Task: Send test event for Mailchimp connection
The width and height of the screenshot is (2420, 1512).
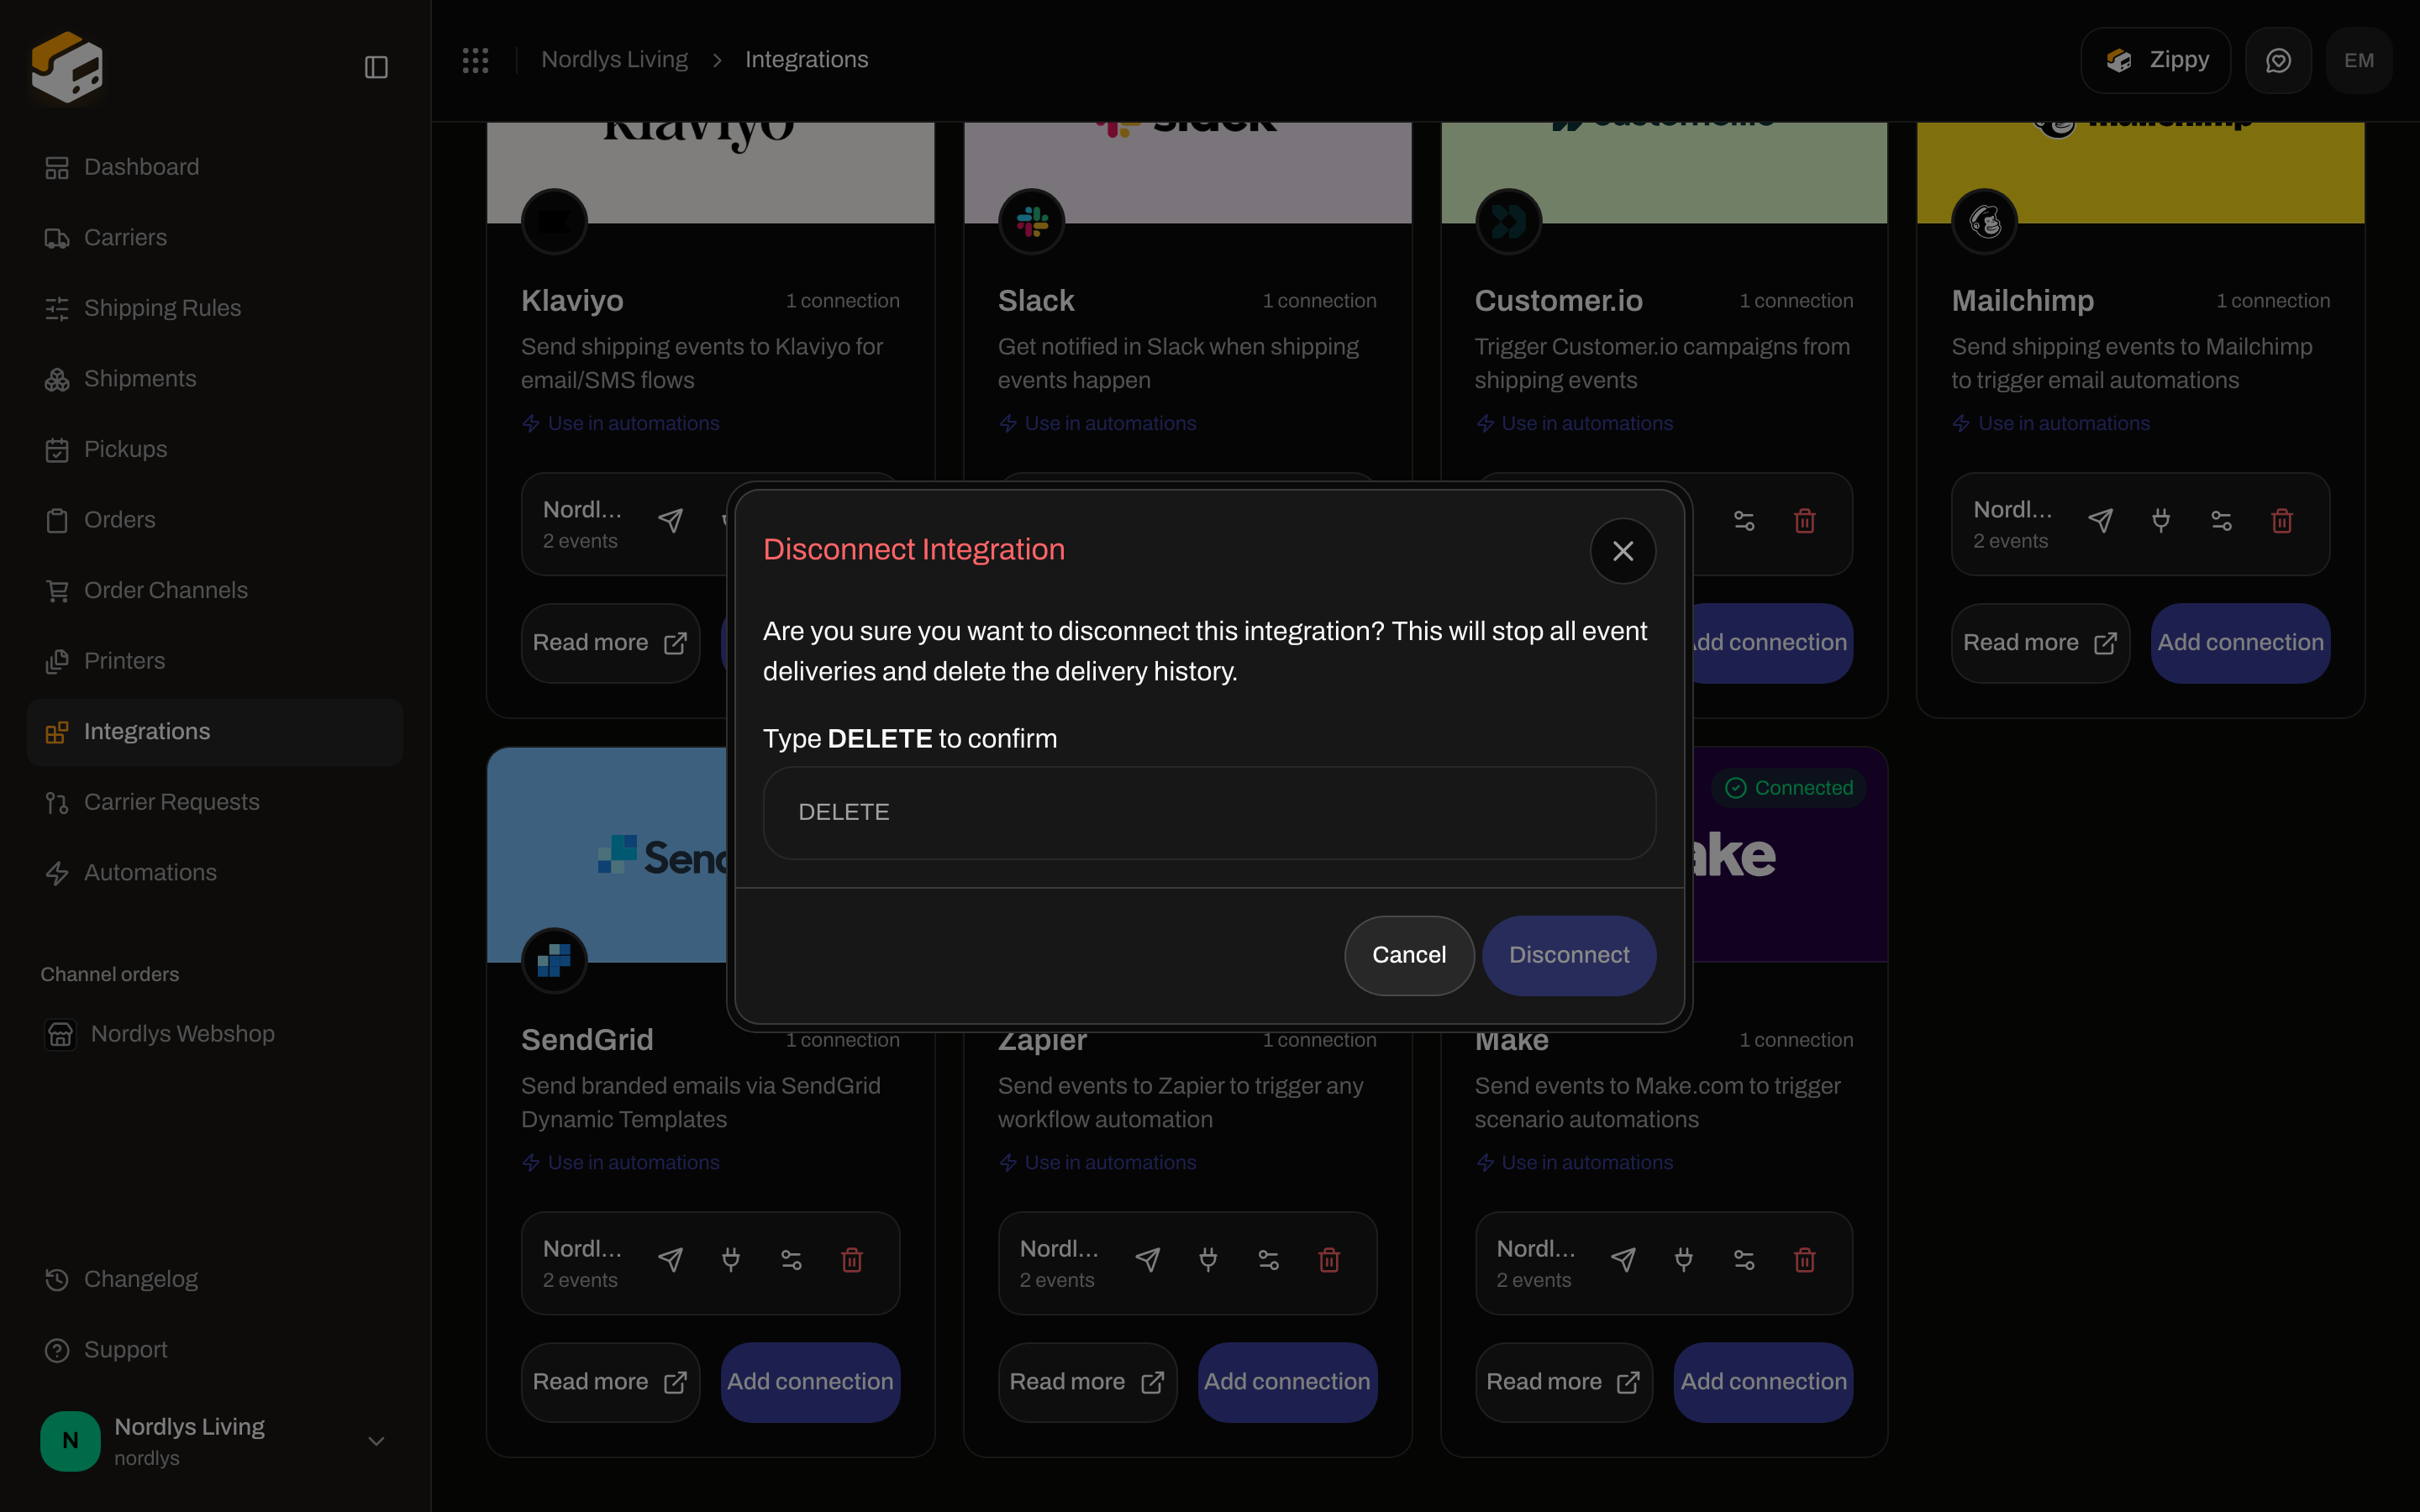Action: point(2100,520)
